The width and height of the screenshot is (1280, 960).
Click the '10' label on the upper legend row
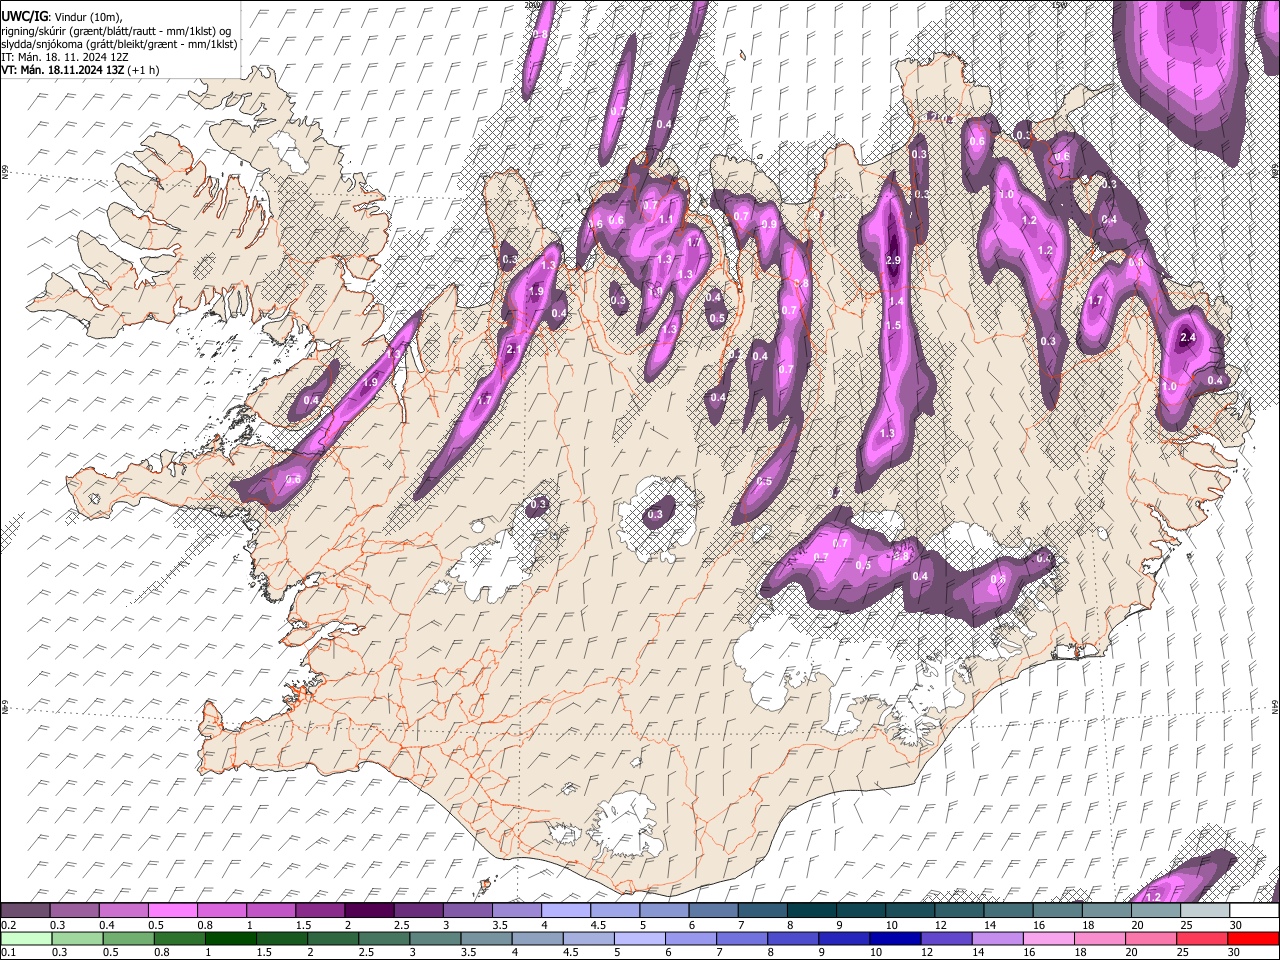point(891,925)
